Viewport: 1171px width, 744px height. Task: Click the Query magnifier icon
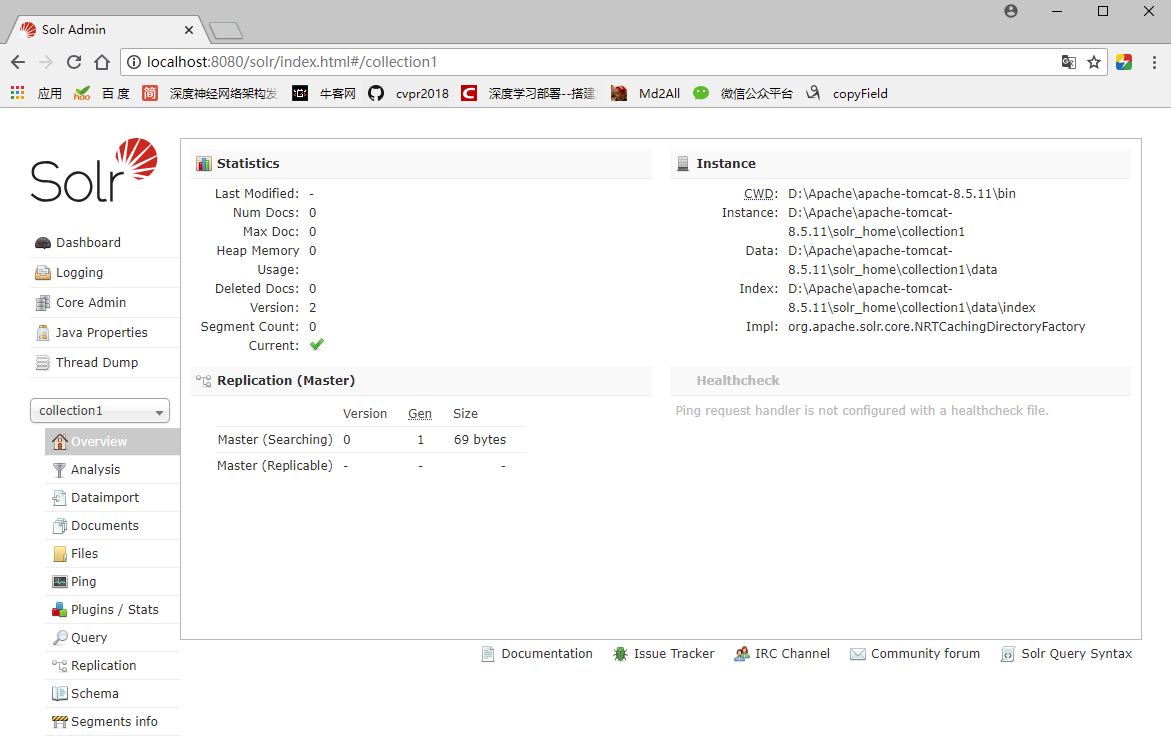click(60, 638)
